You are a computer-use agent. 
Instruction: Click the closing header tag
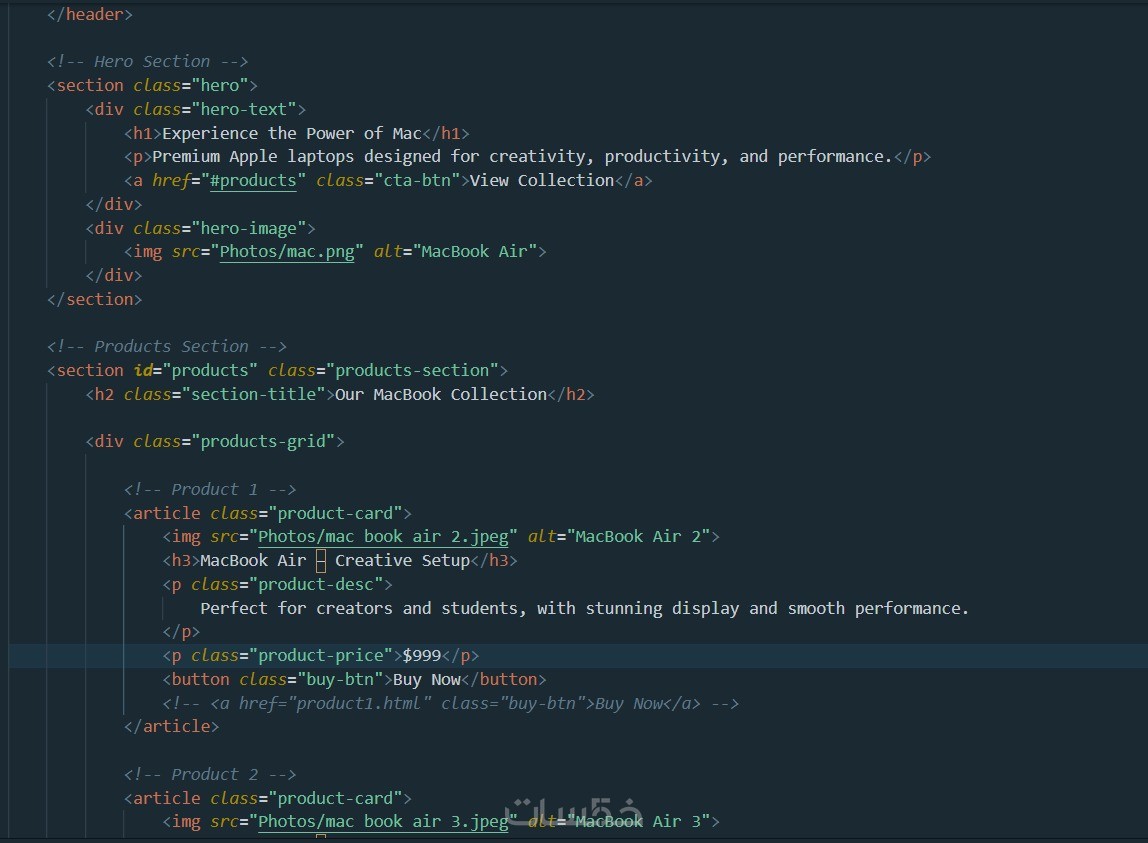(x=89, y=15)
